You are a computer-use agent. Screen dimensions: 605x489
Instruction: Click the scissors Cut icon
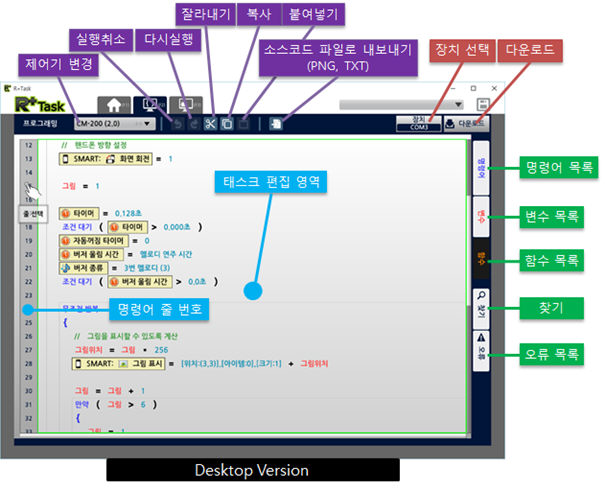click(x=211, y=123)
